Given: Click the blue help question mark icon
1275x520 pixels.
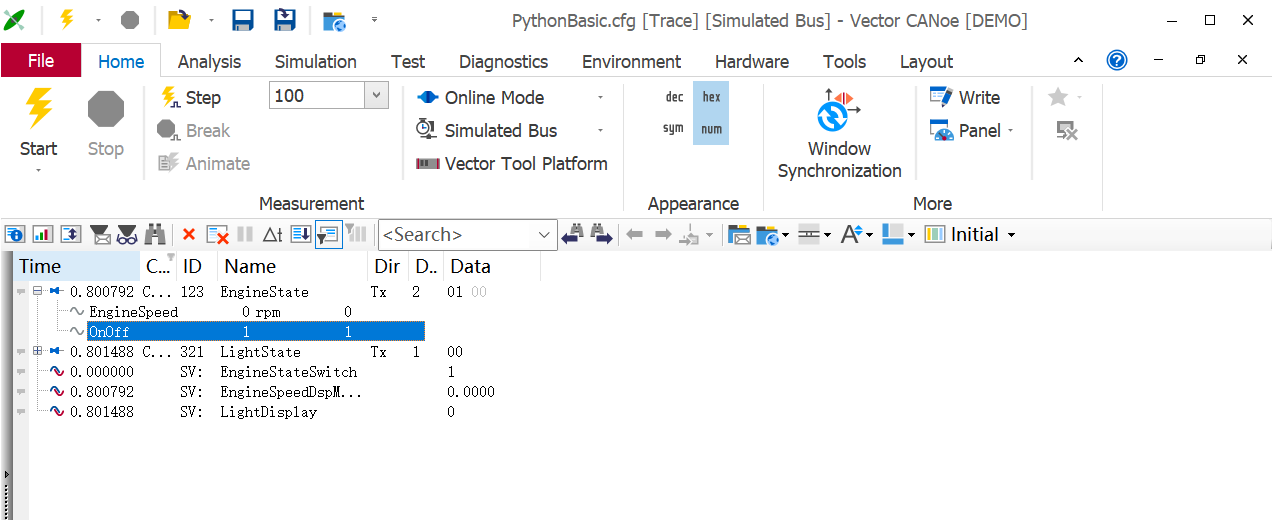Looking at the screenshot, I should point(1117,60).
